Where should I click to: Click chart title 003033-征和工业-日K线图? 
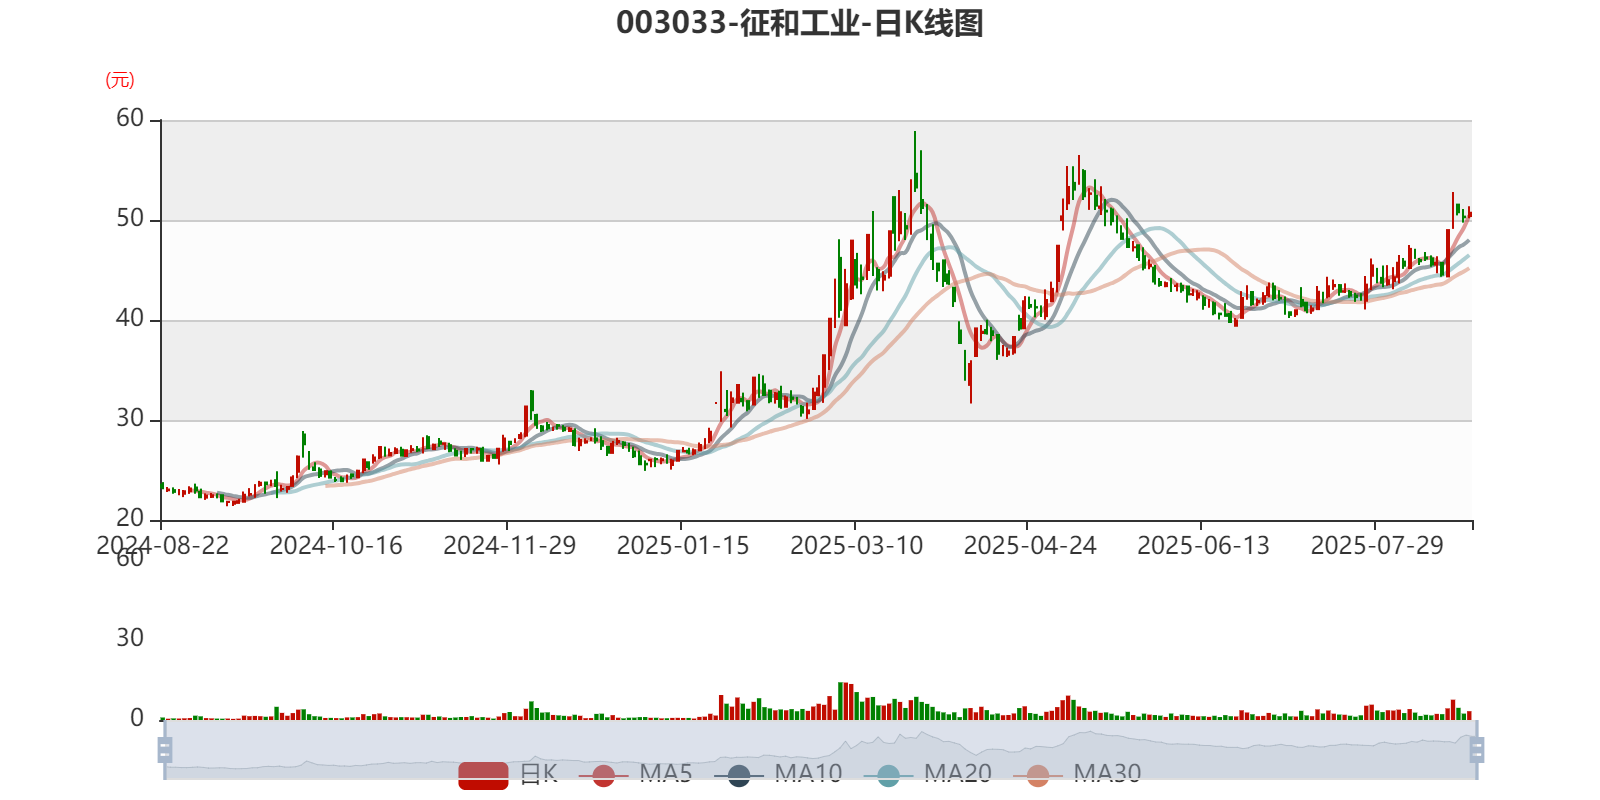coord(800,23)
